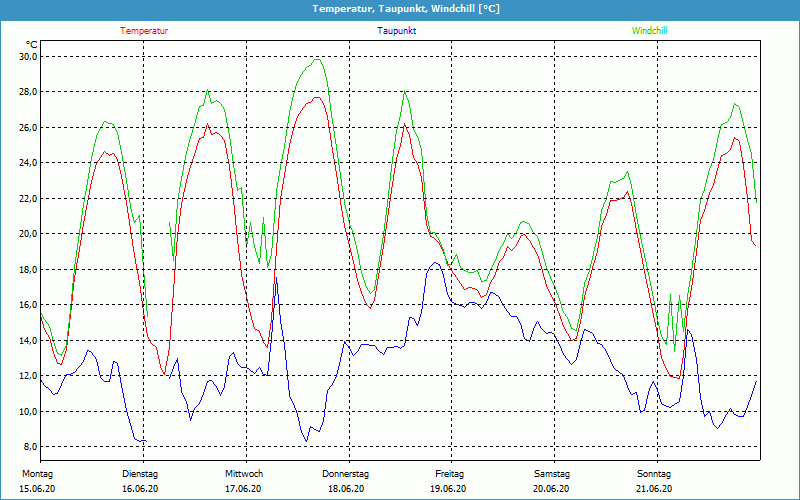Click the 18,0 y-axis value
Image resolution: width=800 pixels, height=500 pixels.
(28, 269)
